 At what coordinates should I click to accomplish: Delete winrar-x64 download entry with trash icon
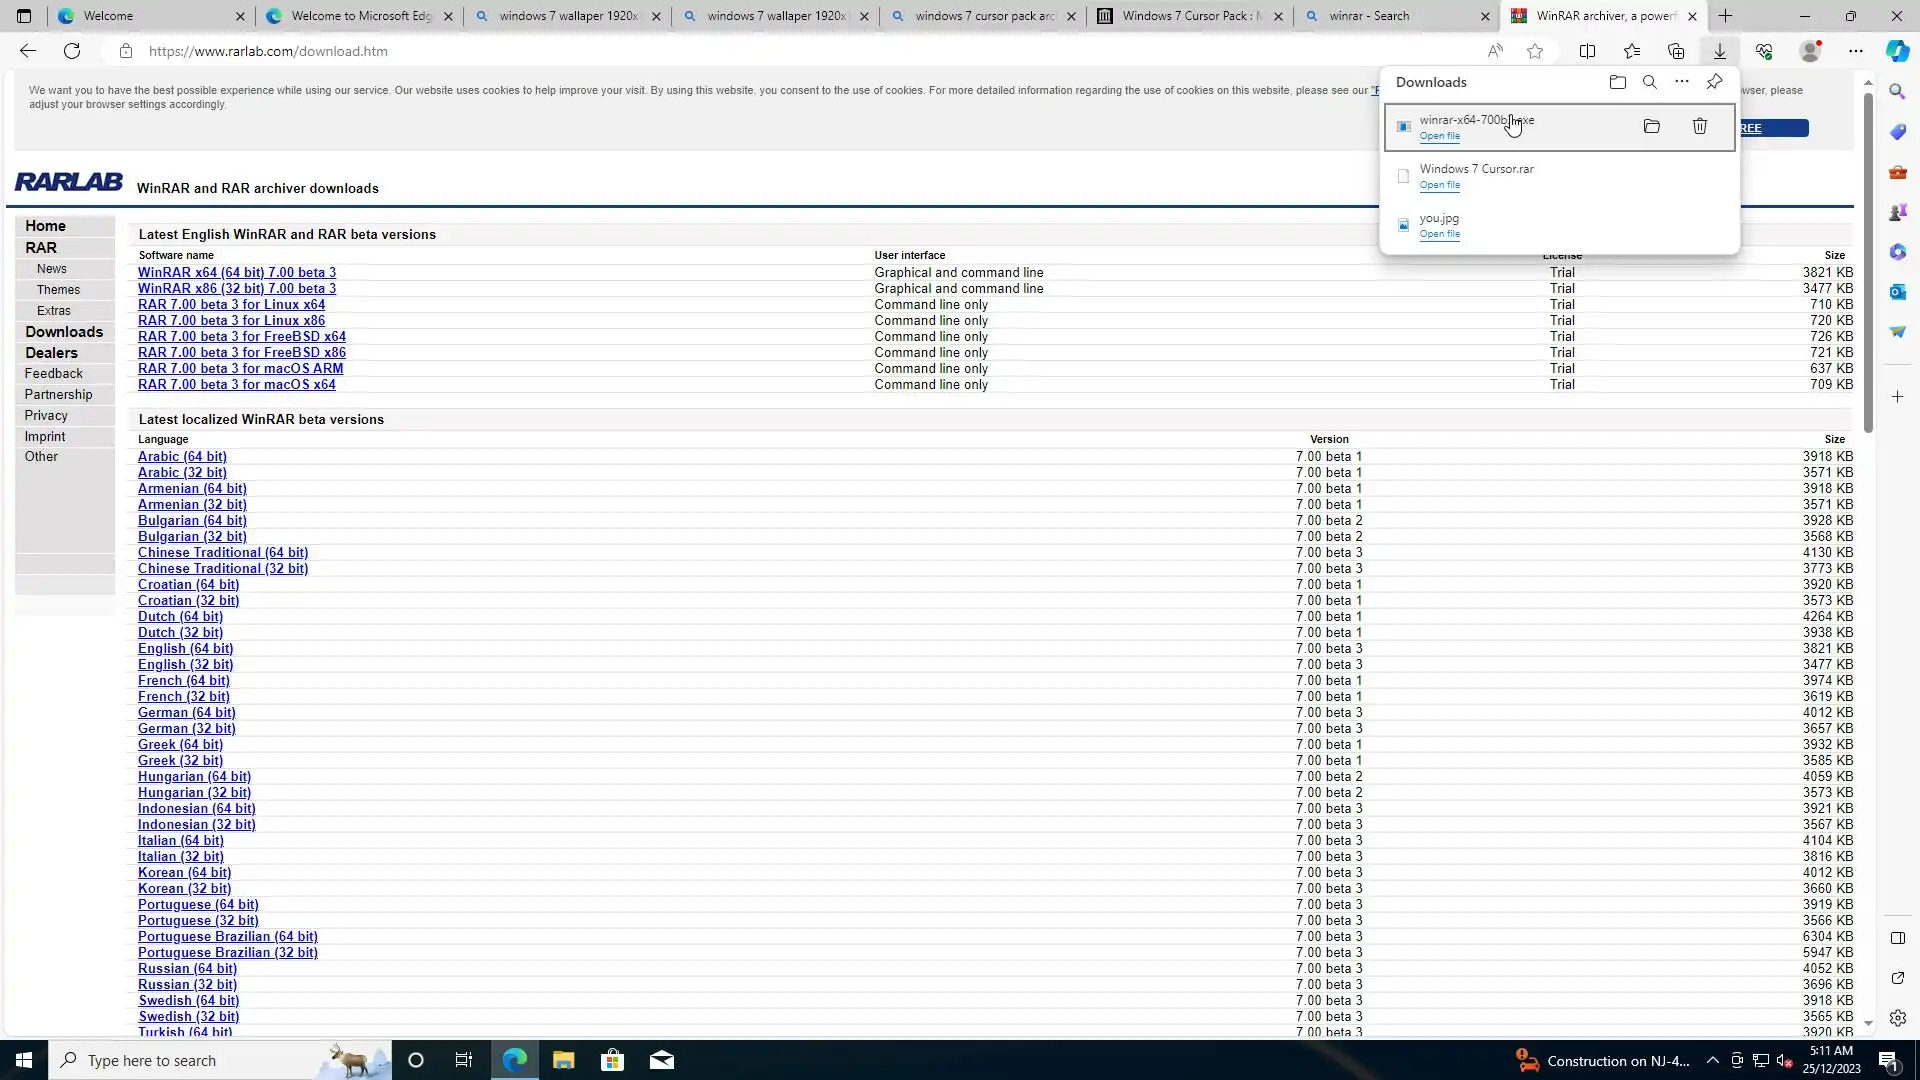click(x=1699, y=127)
